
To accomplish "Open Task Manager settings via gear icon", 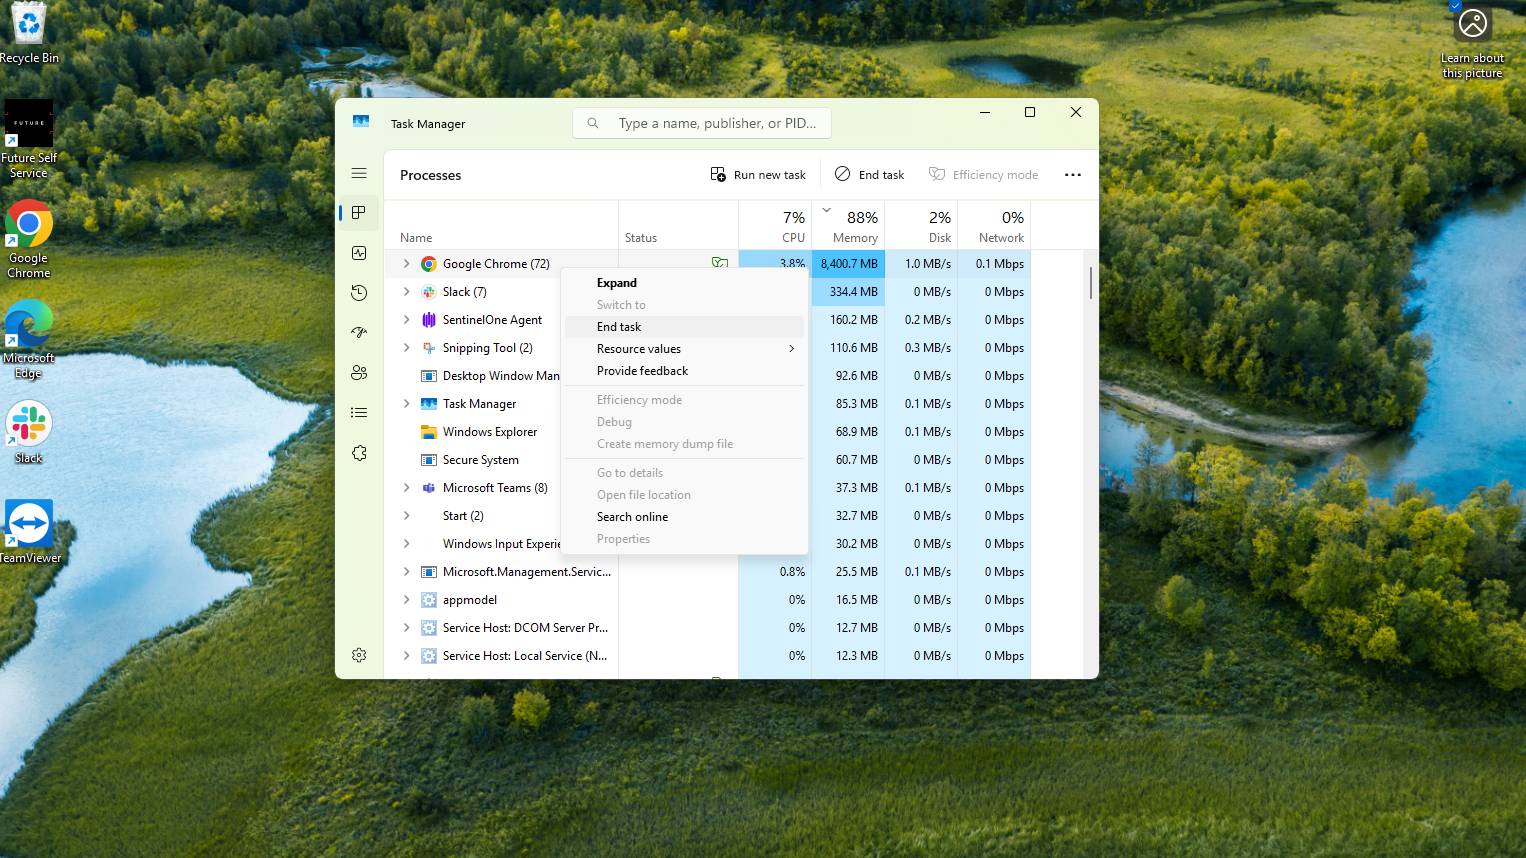I will click(x=359, y=655).
